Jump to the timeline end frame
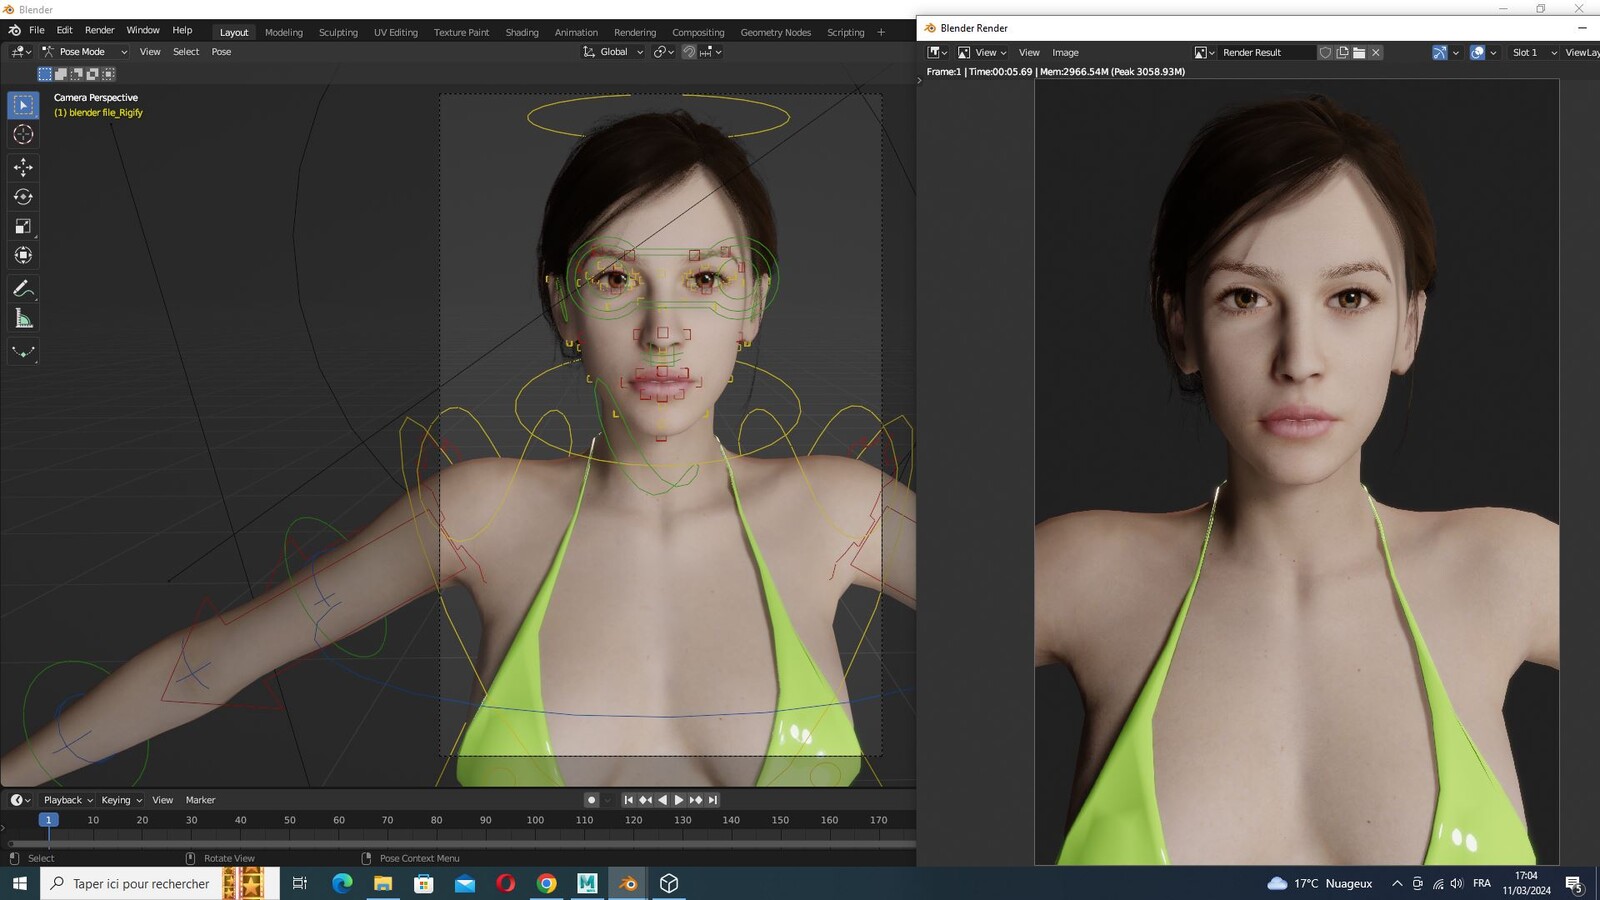 pos(712,800)
